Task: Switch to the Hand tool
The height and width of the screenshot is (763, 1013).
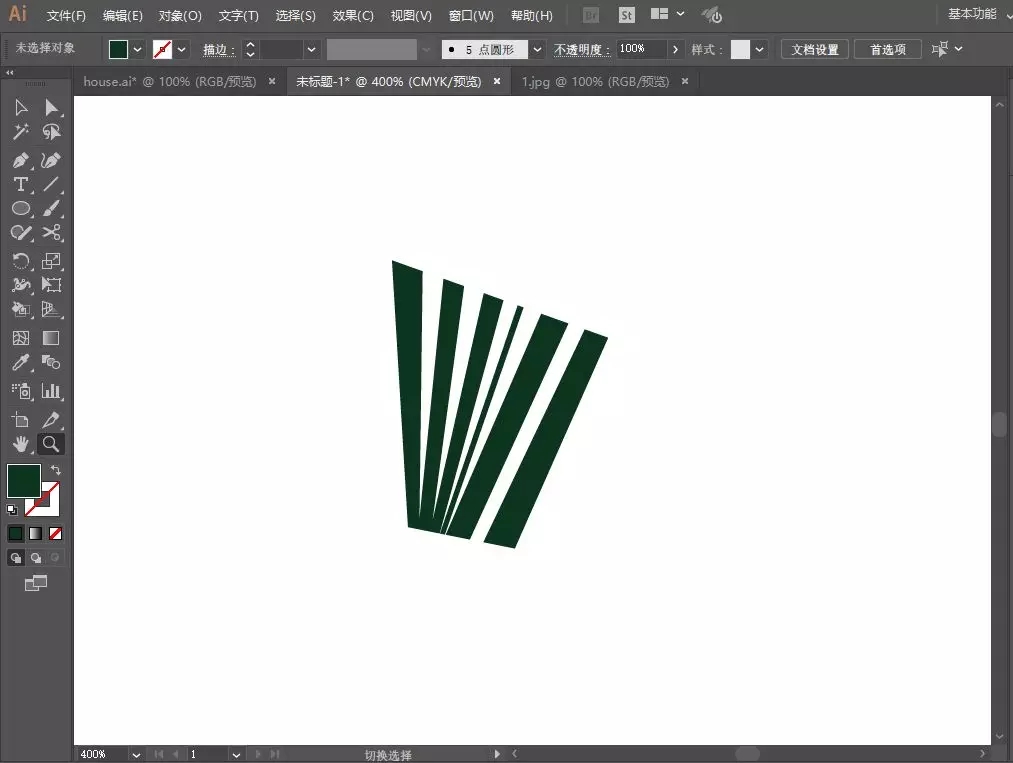Action: tap(21, 444)
